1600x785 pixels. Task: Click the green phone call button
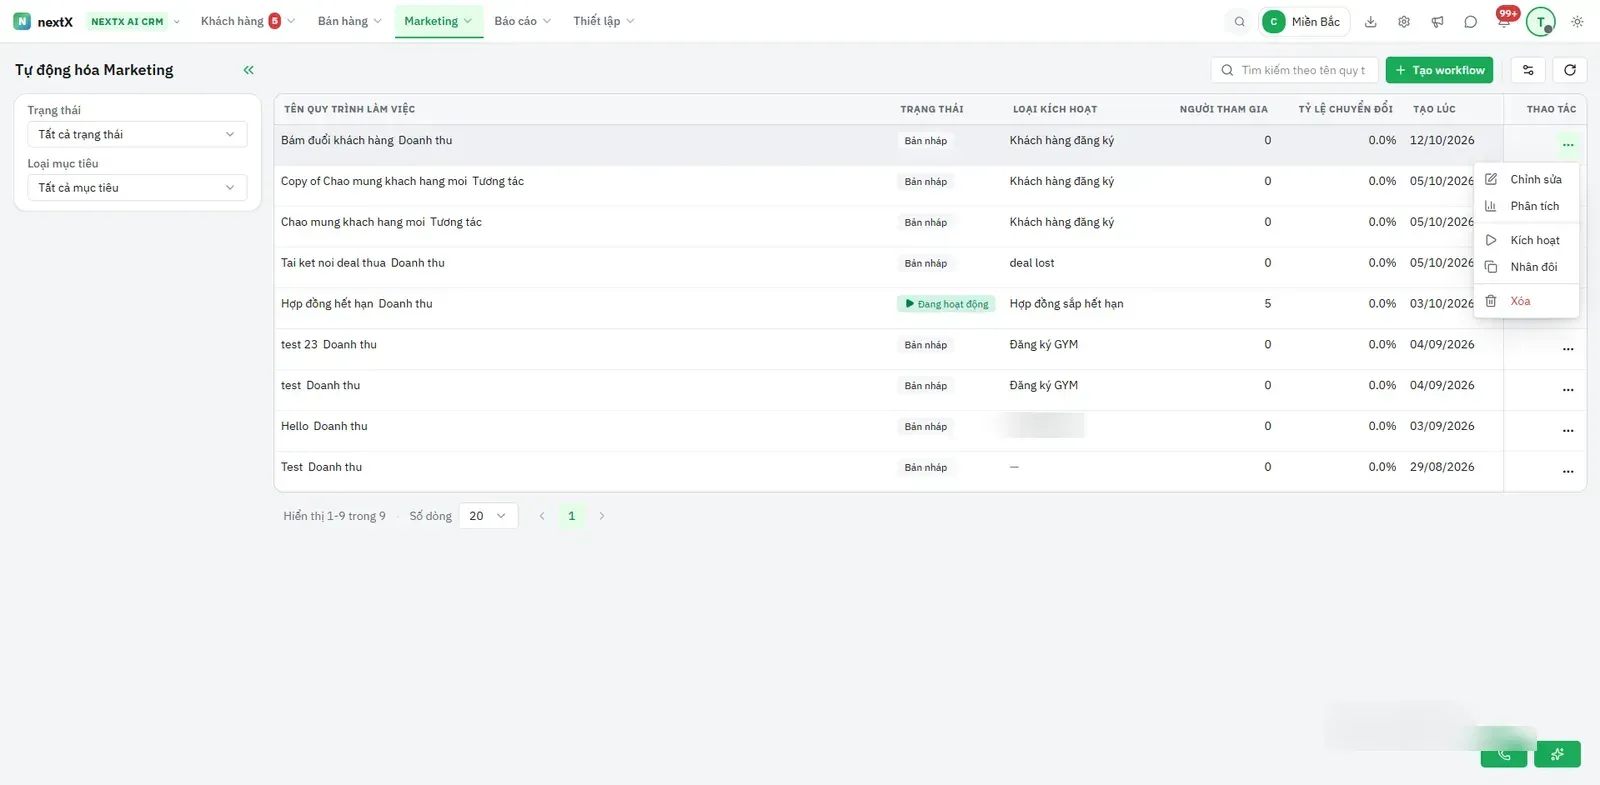pyautogui.click(x=1504, y=755)
